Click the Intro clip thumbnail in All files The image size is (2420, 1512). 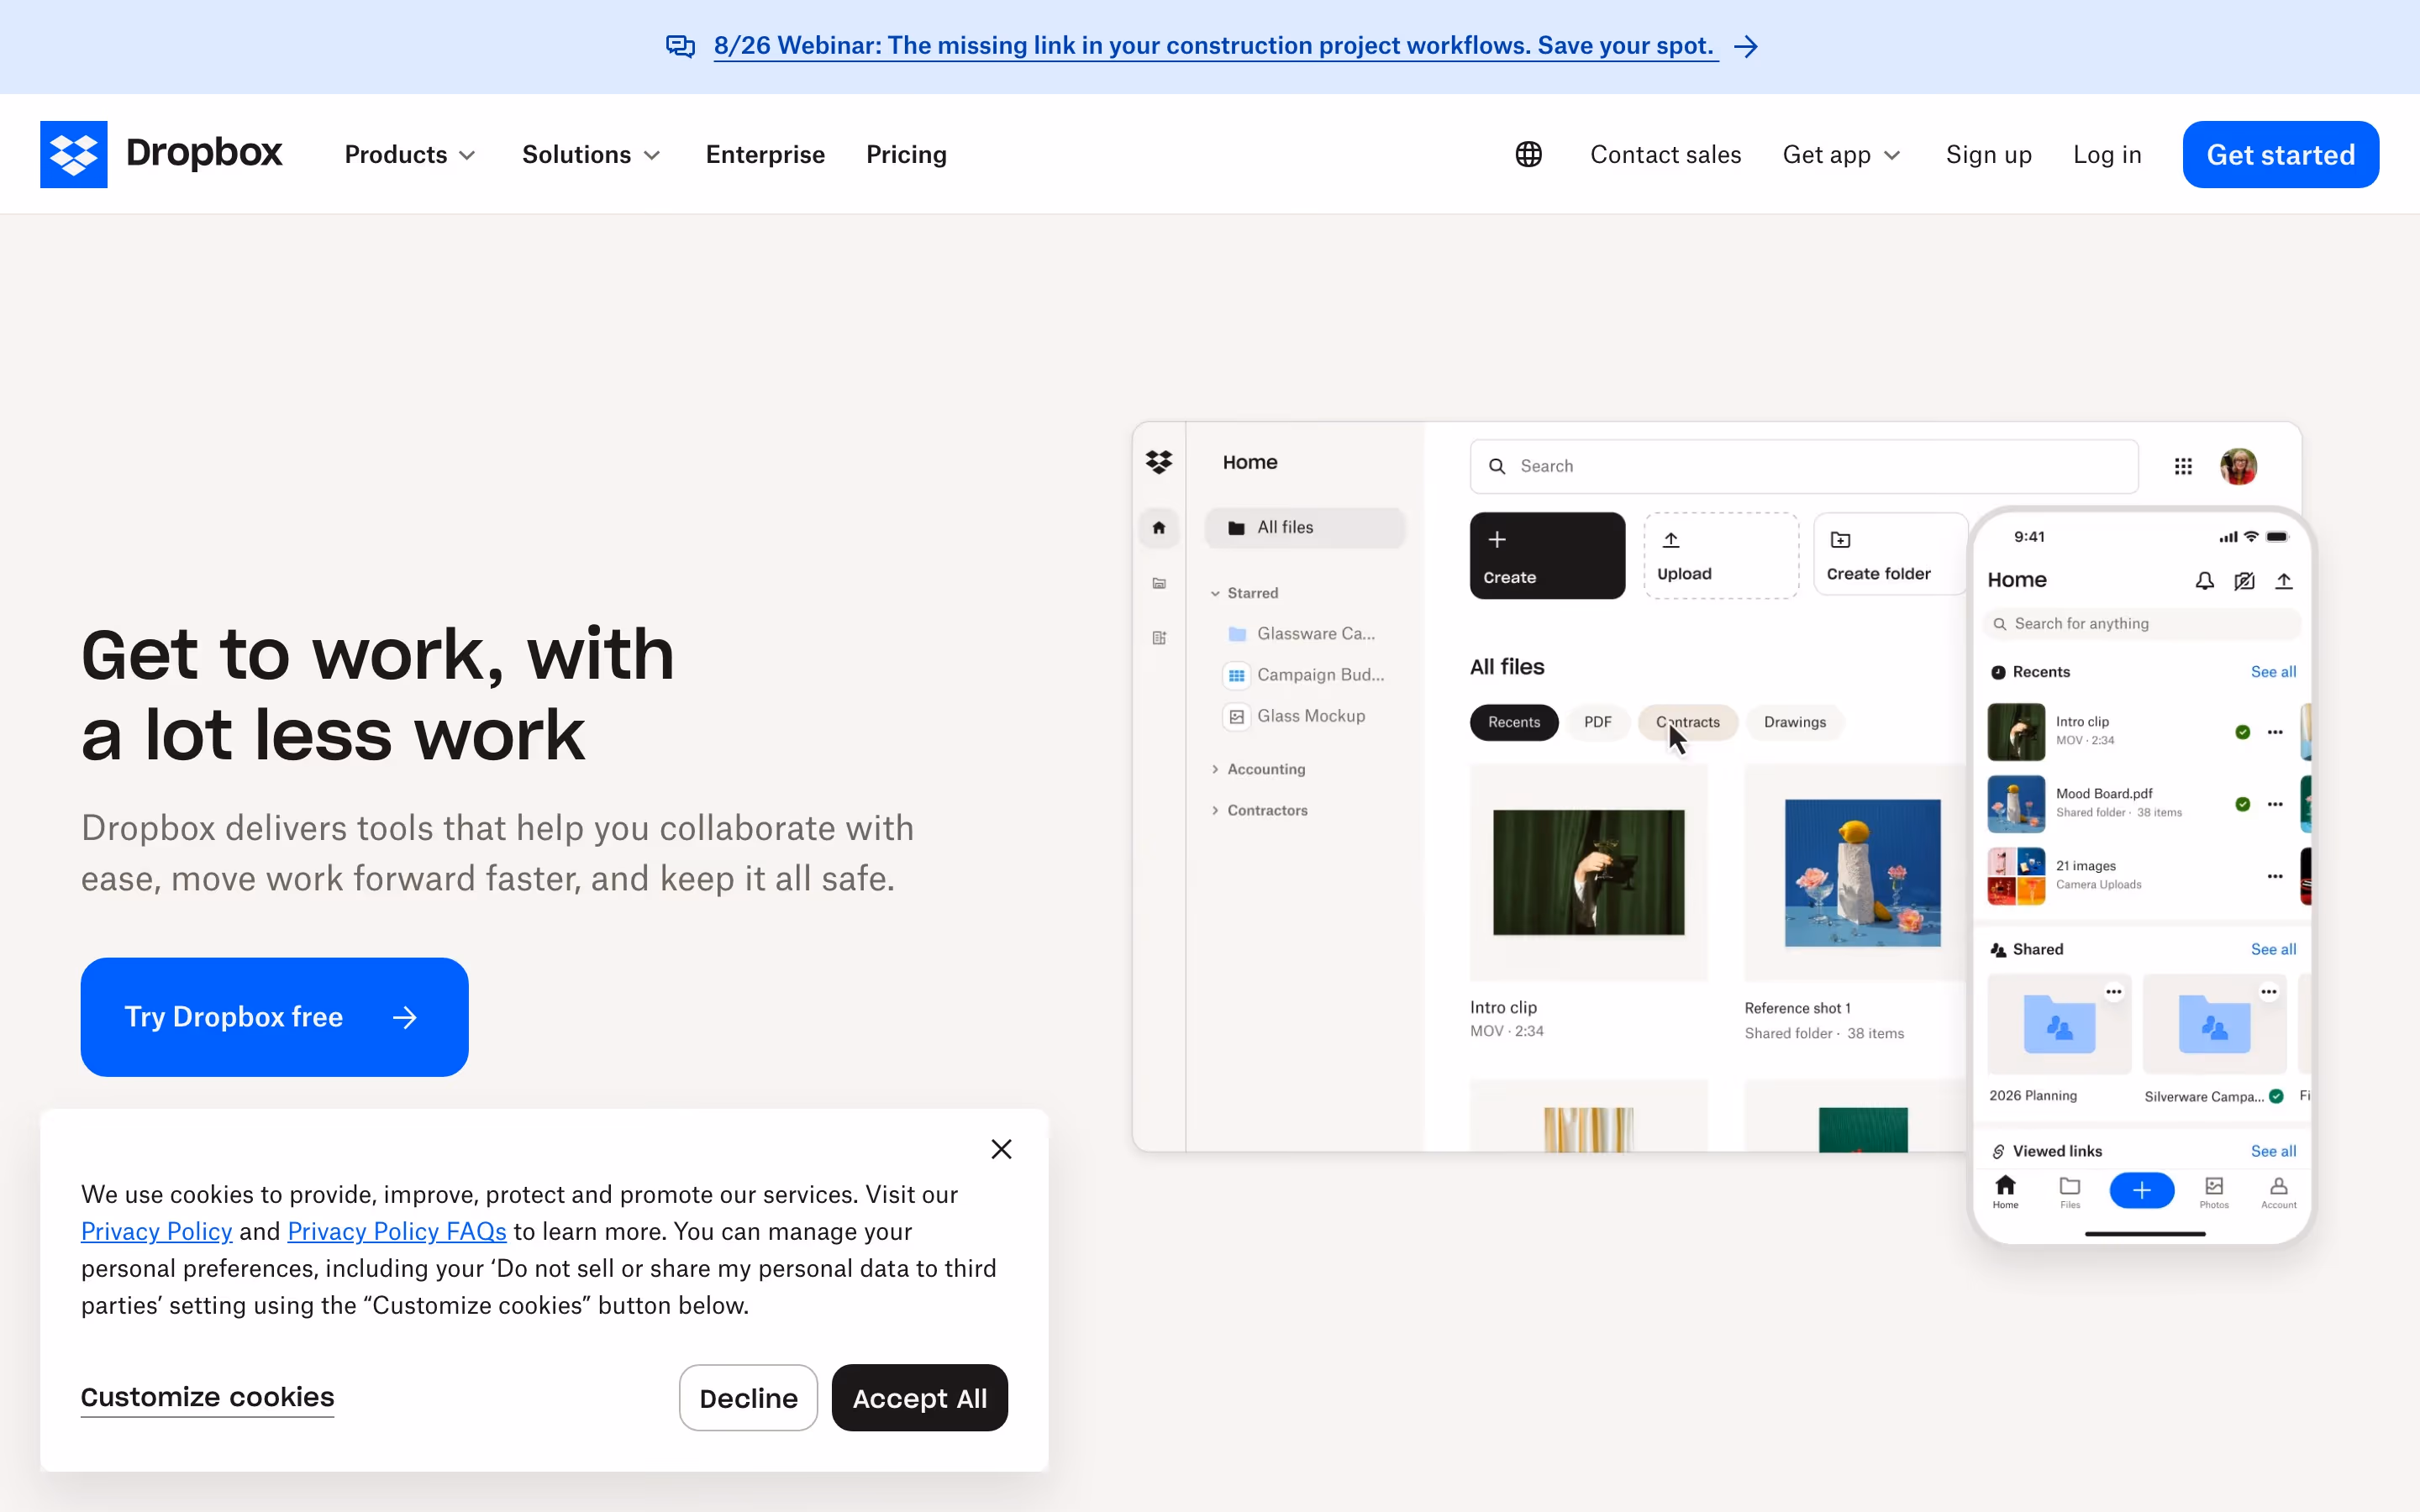(x=1588, y=872)
